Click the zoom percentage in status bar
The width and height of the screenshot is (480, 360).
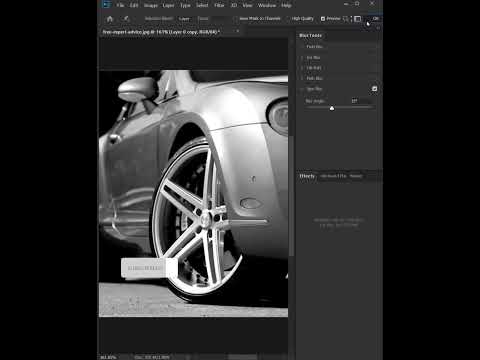(x=108, y=357)
